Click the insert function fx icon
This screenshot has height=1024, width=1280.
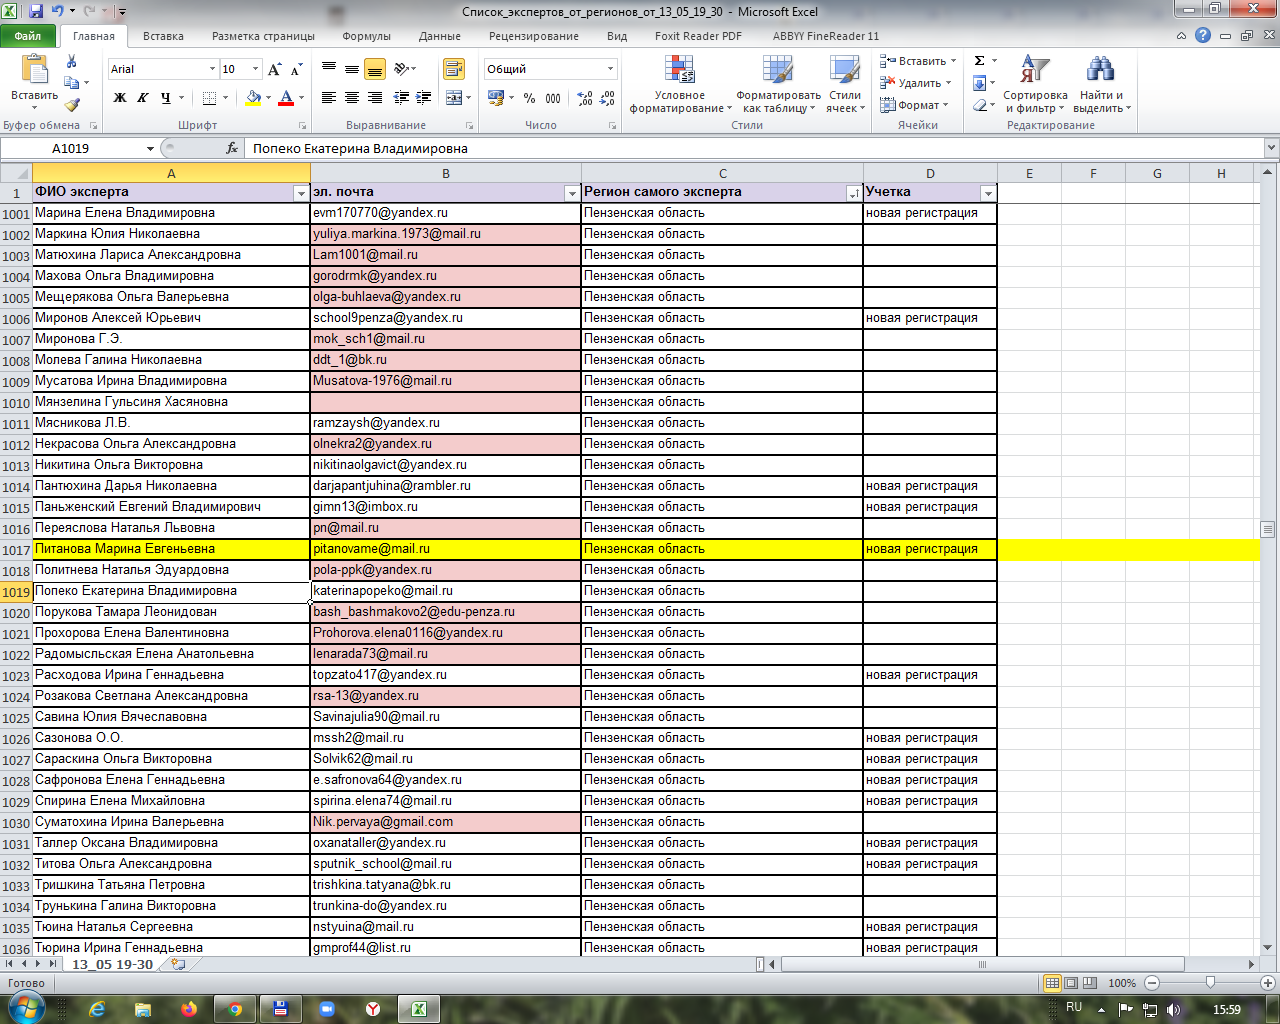coord(232,148)
